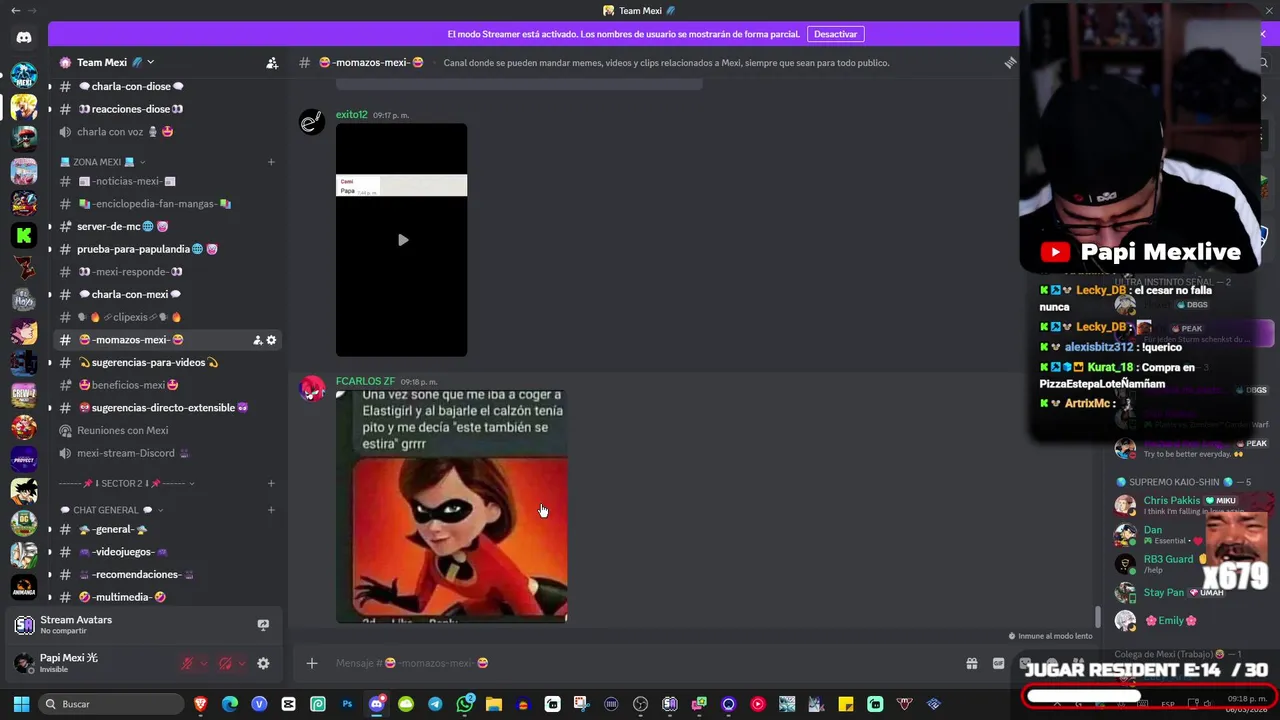The width and height of the screenshot is (1280, 720).
Task: Open the green Kick server icon
Action: pyautogui.click(x=24, y=235)
